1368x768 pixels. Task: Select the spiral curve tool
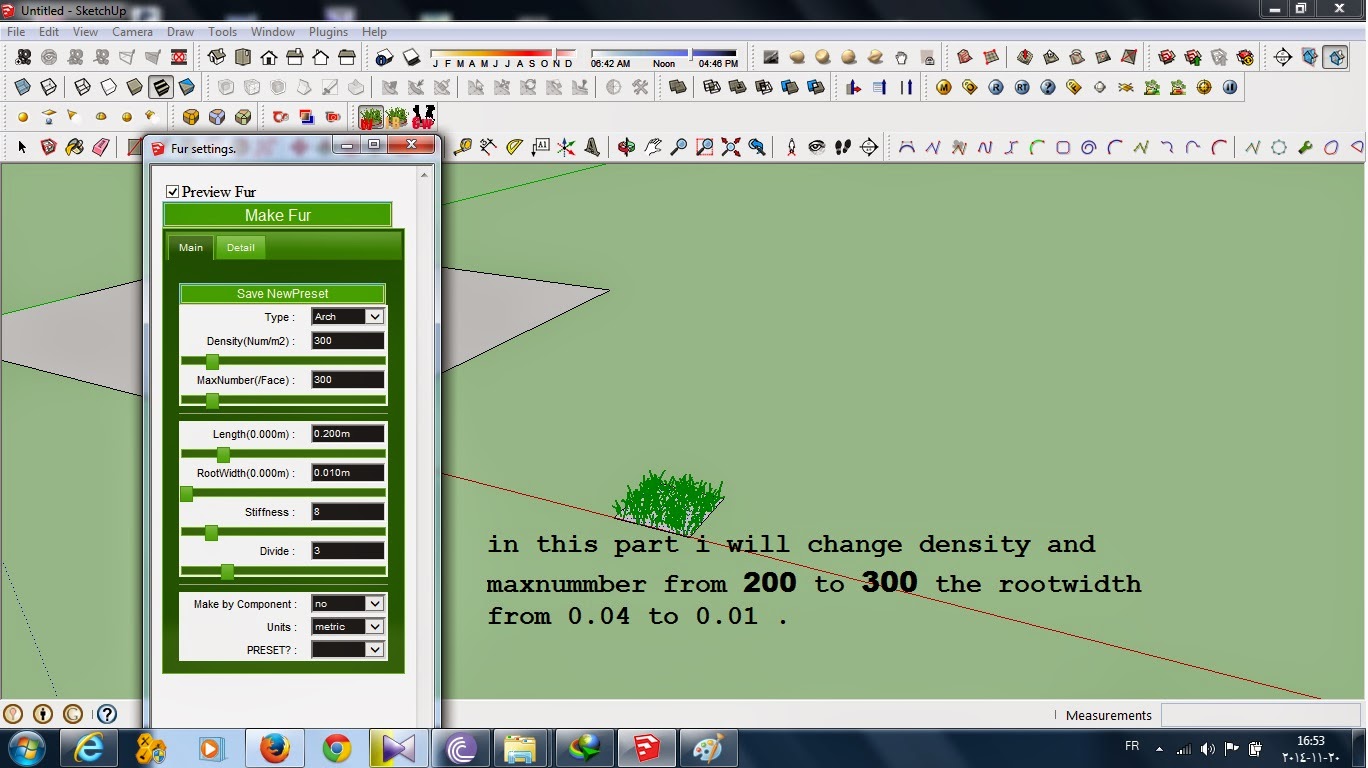coord(1089,148)
